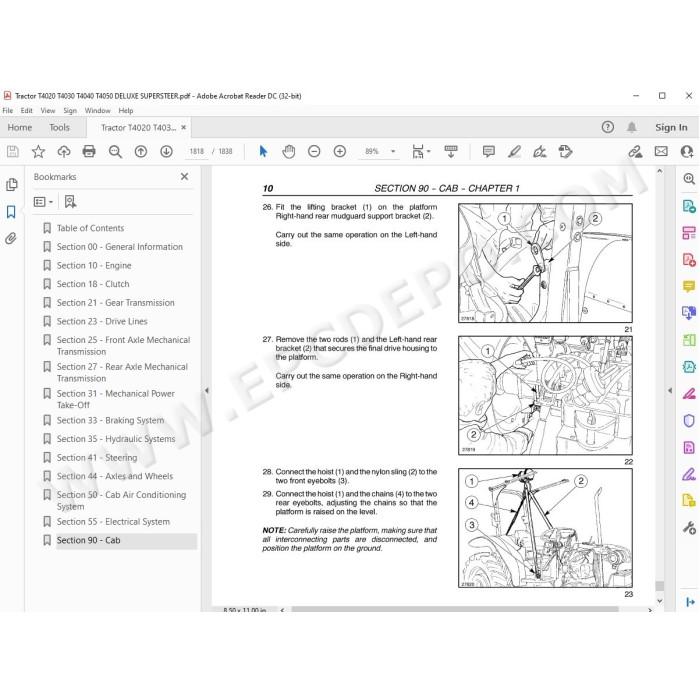Image resolution: width=700 pixels, height=700 pixels.
Task: Open Section 21 - Gear Transmission bookmark
Action: pyautogui.click(x=116, y=303)
